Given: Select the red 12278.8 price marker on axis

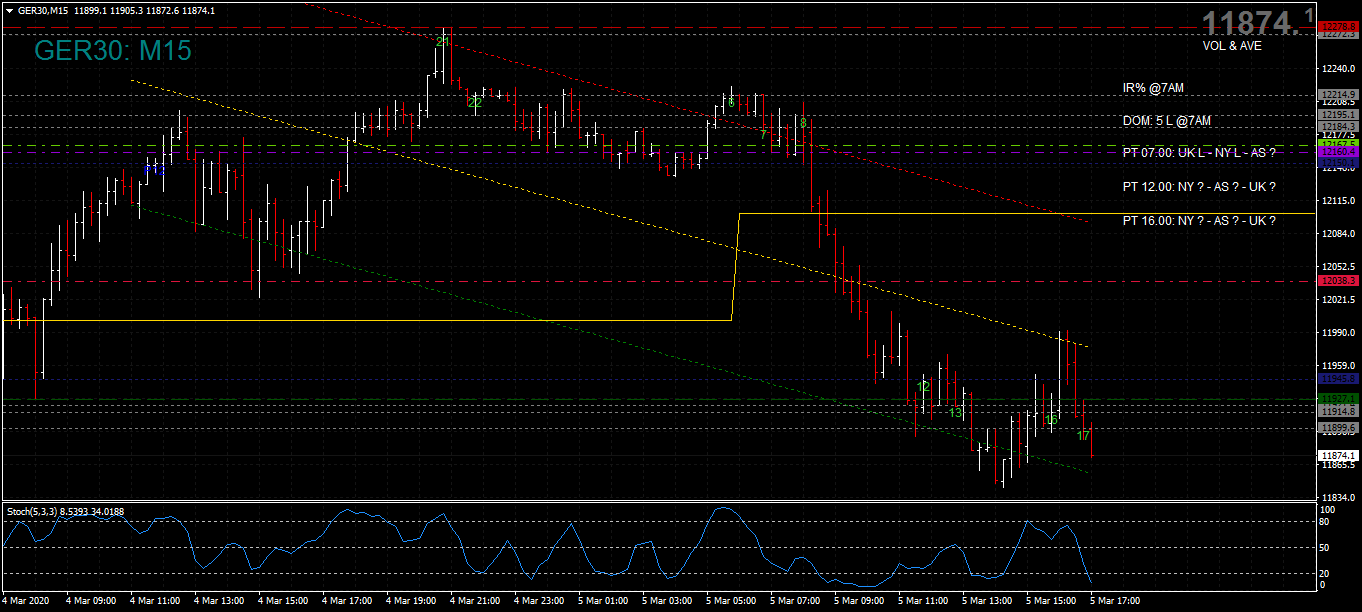Looking at the screenshot, I should click(1336, 28).
